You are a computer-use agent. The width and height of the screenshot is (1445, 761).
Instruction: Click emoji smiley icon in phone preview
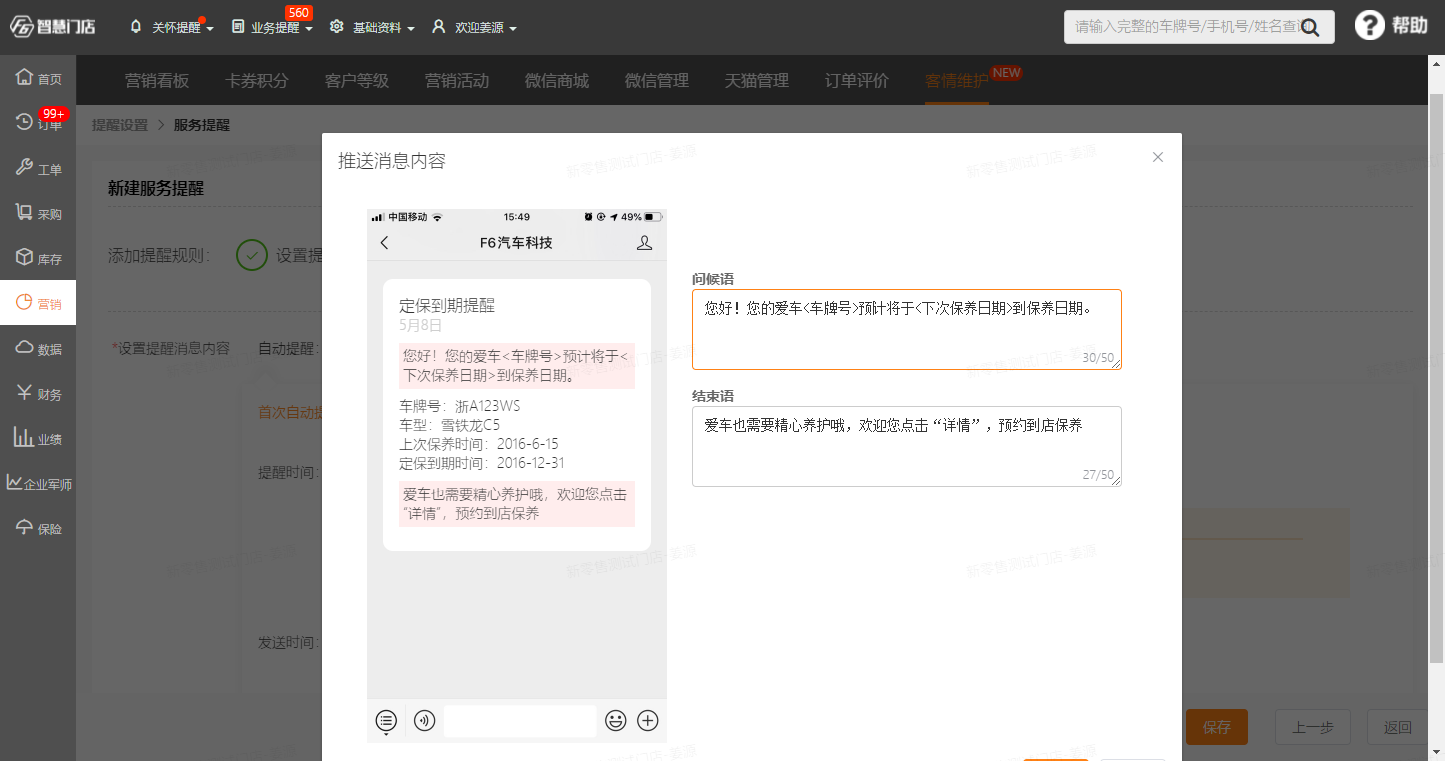click(616, 720)
